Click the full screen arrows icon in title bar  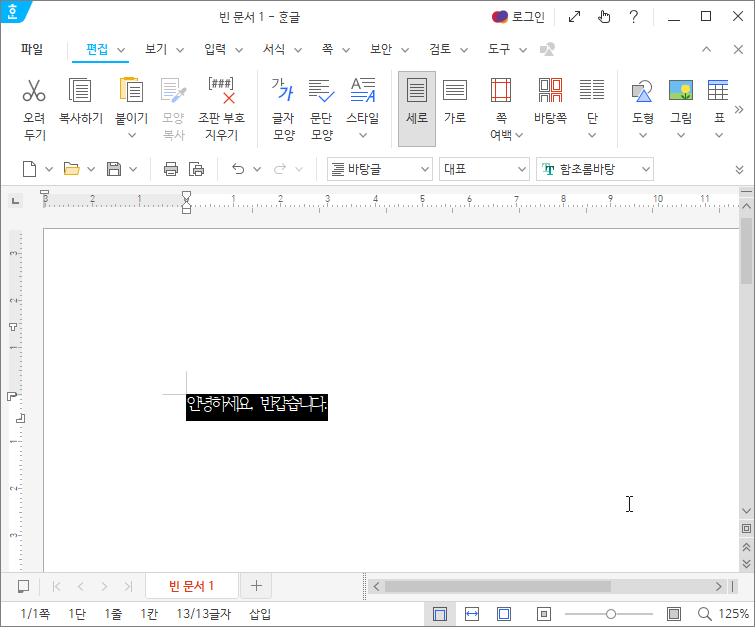(x=574, y=17)
